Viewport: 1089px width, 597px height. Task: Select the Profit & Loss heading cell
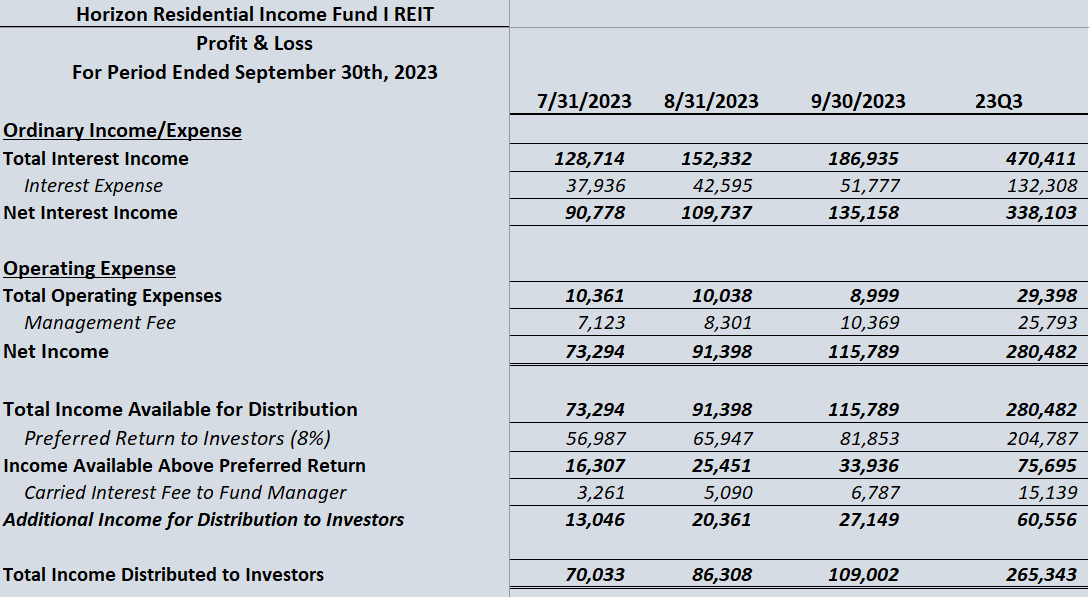254,44
